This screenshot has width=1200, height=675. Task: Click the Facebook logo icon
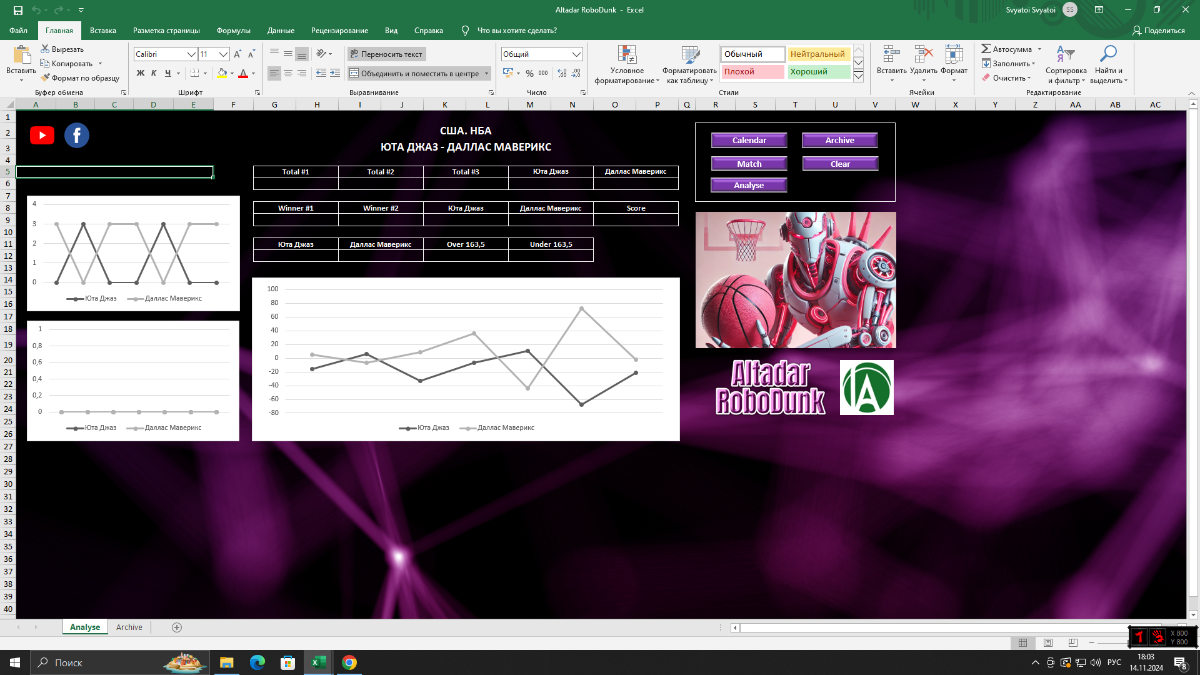click(x=77, y=135)
